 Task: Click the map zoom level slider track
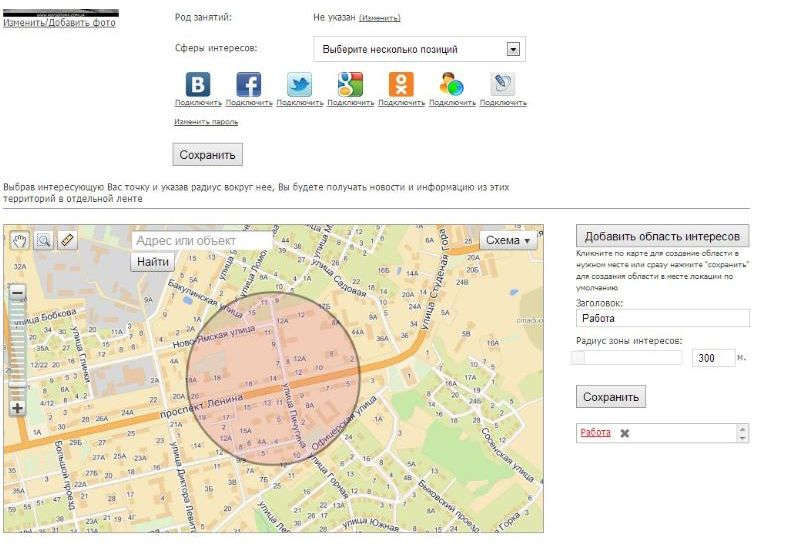[18, 350]
